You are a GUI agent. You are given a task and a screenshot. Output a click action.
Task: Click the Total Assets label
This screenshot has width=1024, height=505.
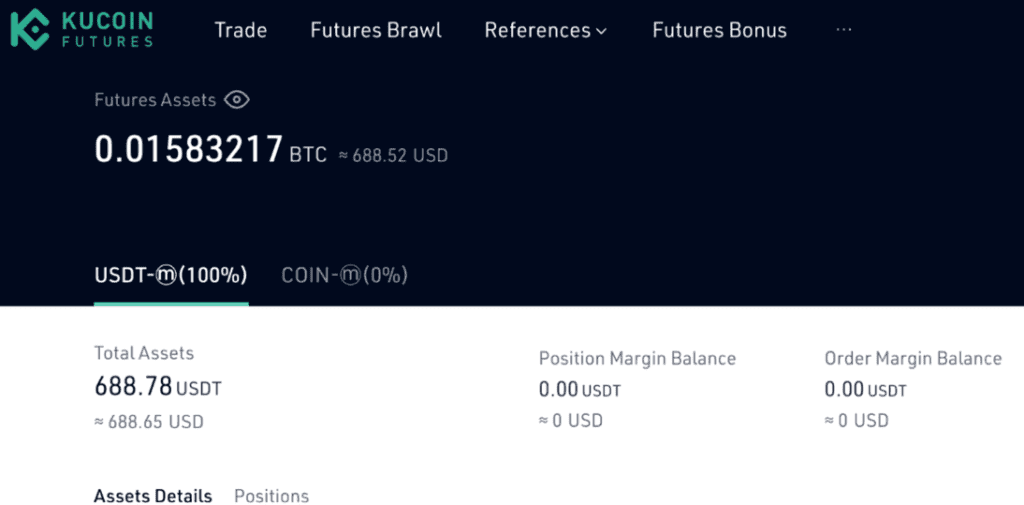144,353
